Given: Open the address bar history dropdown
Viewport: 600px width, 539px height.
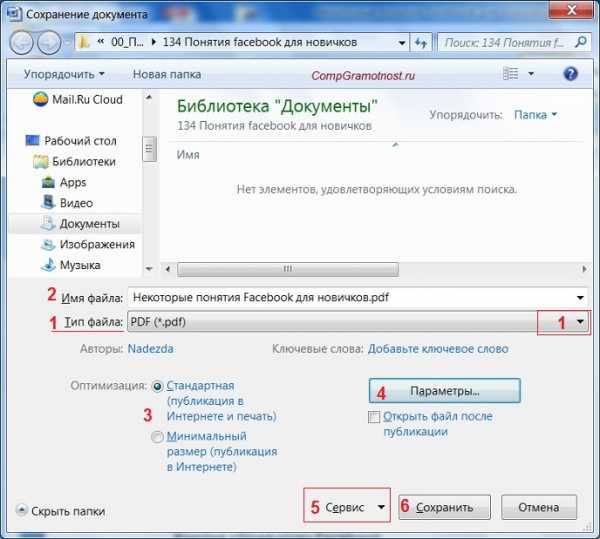Looking at the screenshot, I should click(x=402, y=43).
